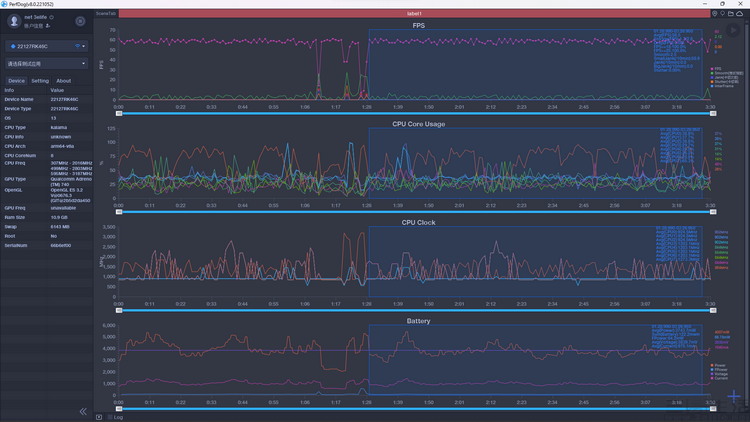
Task: Select the SerialNum row
Action: (47, 245)
